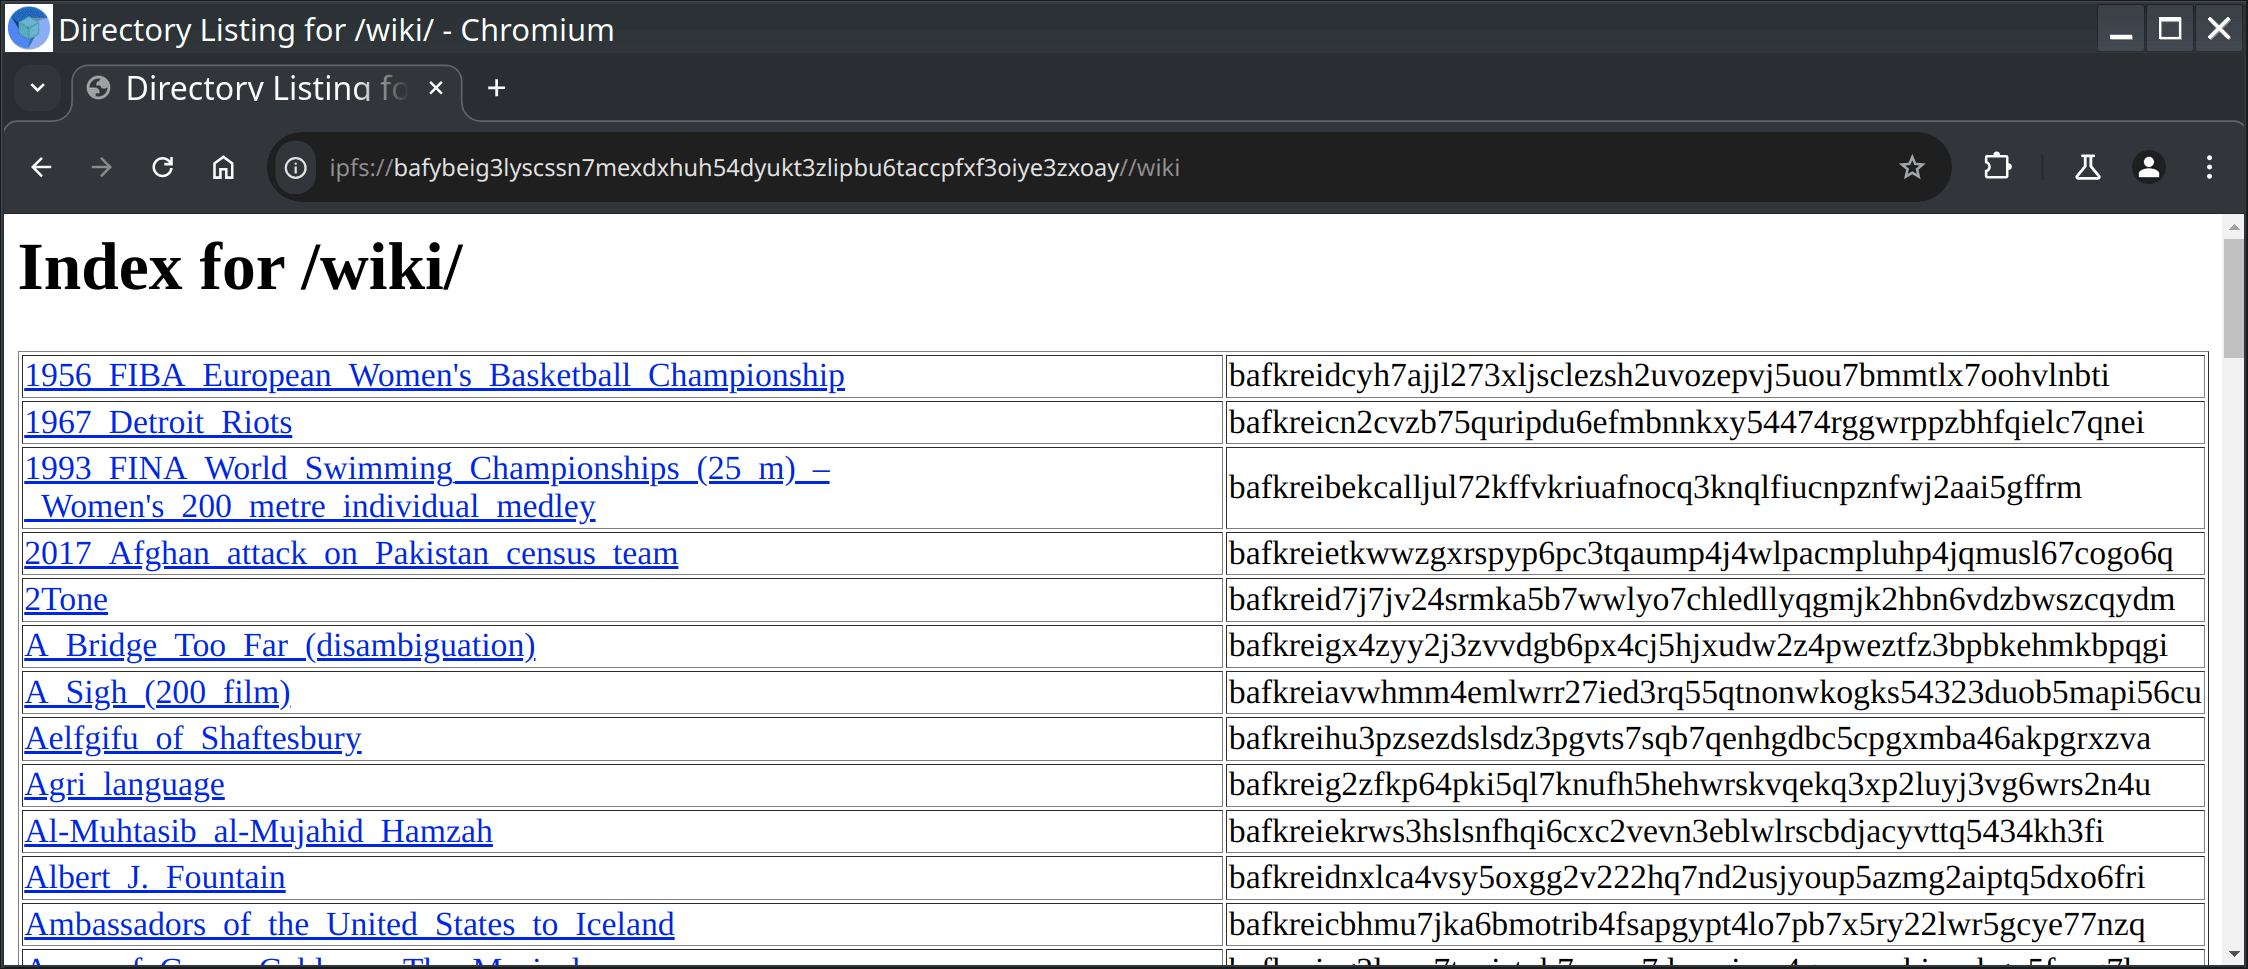Open the browser home page
The width and height of the screenshot is (2248, 969).
tap(223, 167)
